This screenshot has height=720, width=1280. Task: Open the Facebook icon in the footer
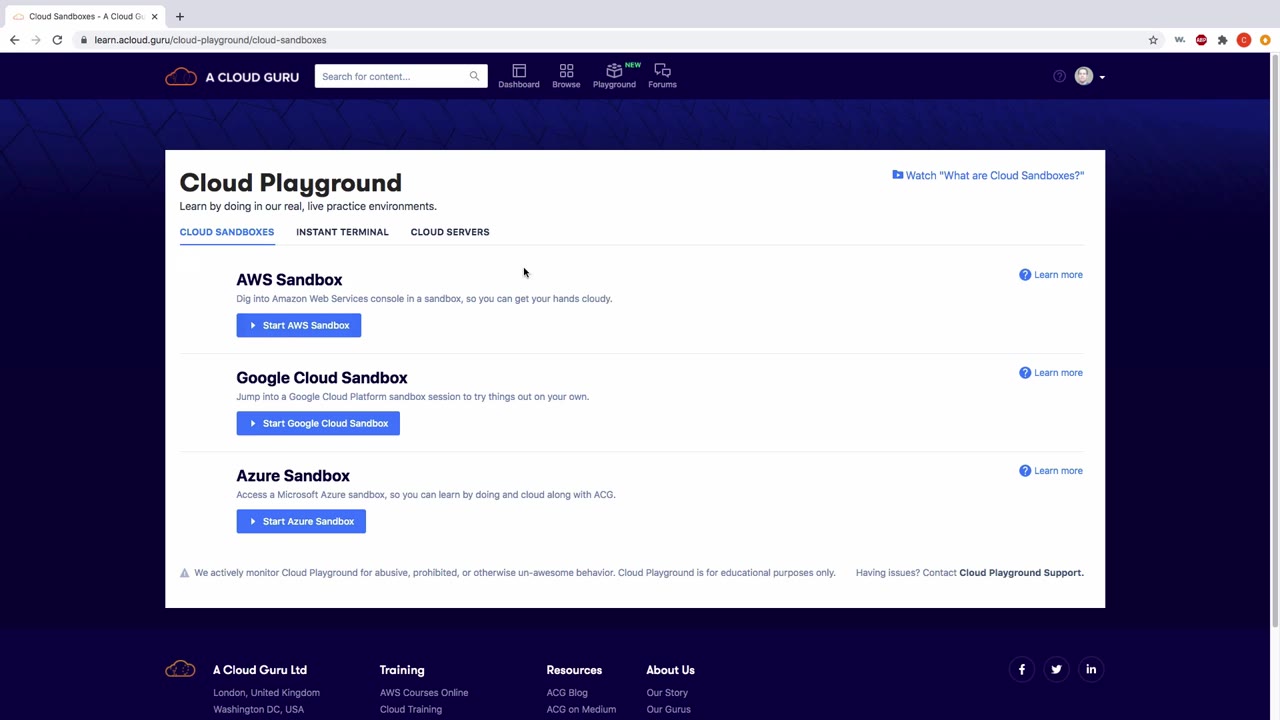click(x=1022, y=670)
